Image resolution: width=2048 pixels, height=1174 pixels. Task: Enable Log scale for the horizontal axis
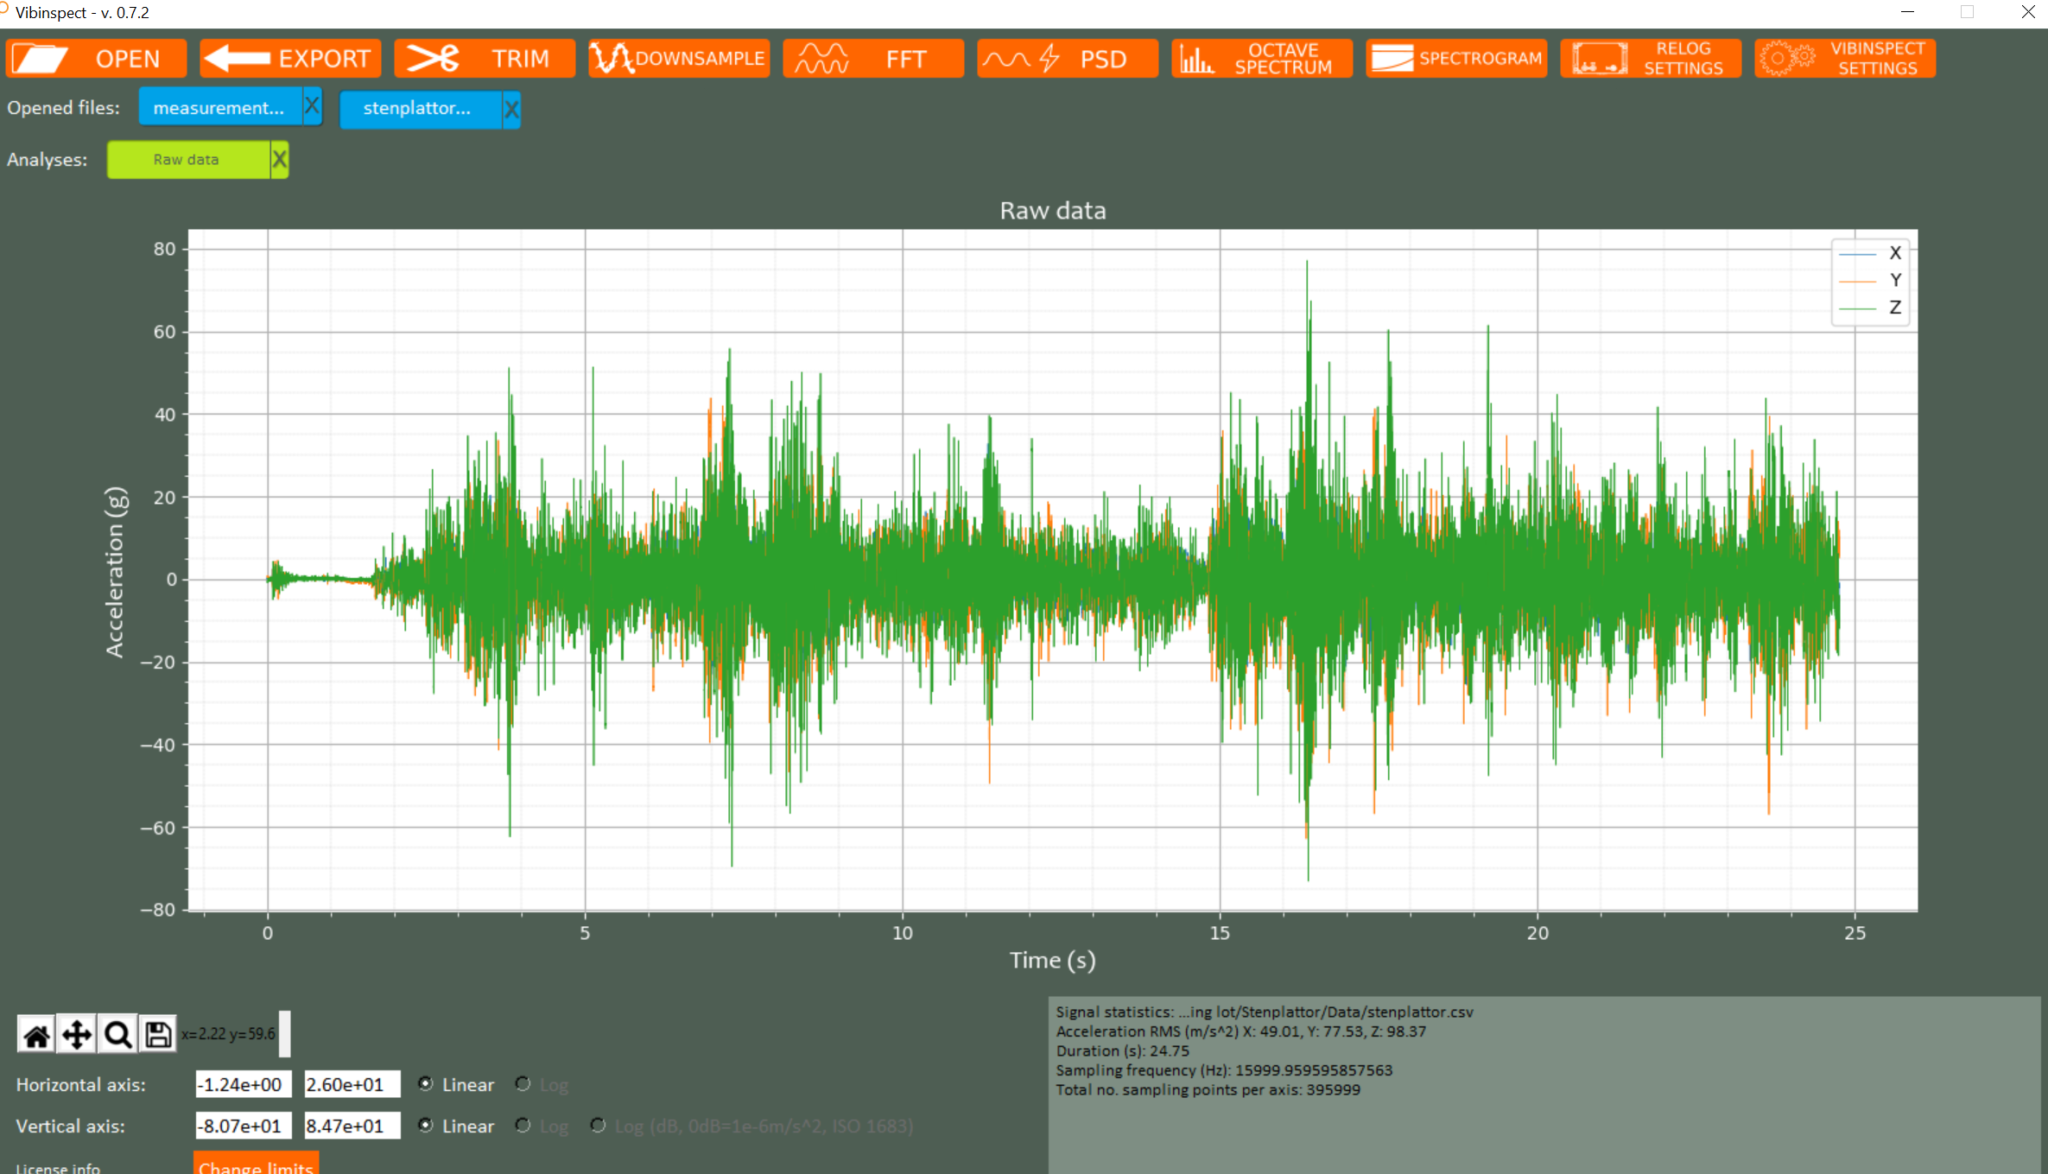click(x=521, y=1084)
